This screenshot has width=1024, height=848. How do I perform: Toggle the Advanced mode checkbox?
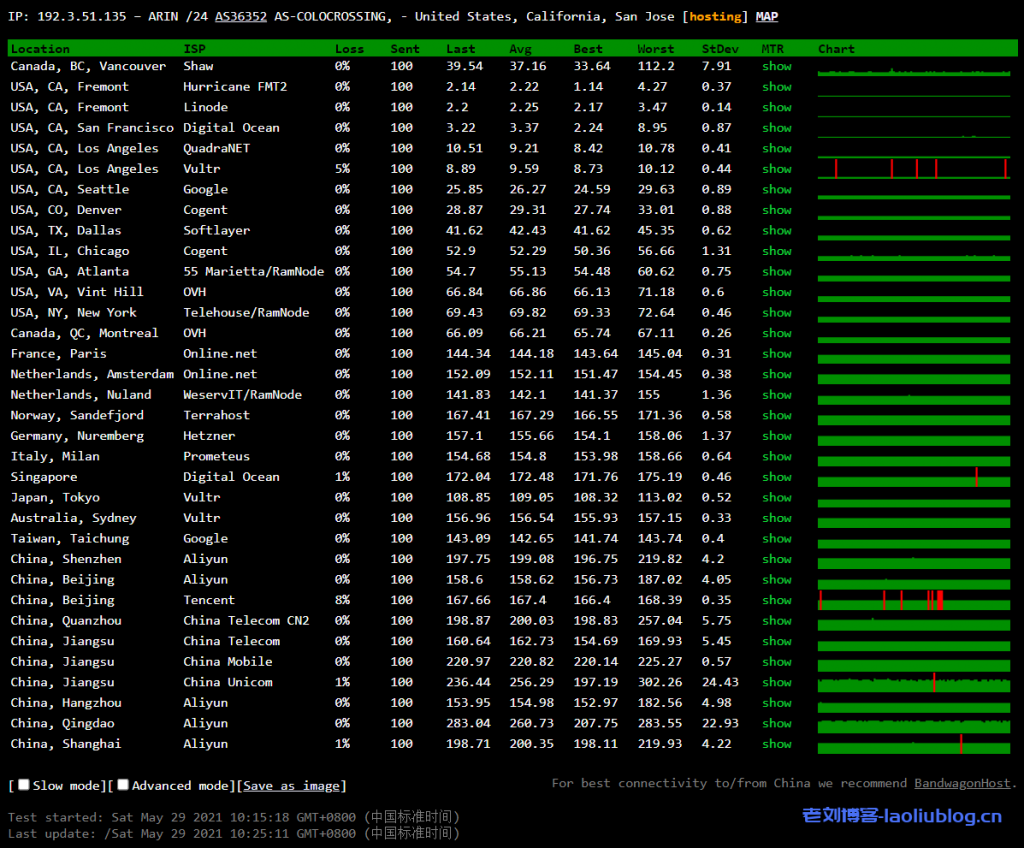123,785
